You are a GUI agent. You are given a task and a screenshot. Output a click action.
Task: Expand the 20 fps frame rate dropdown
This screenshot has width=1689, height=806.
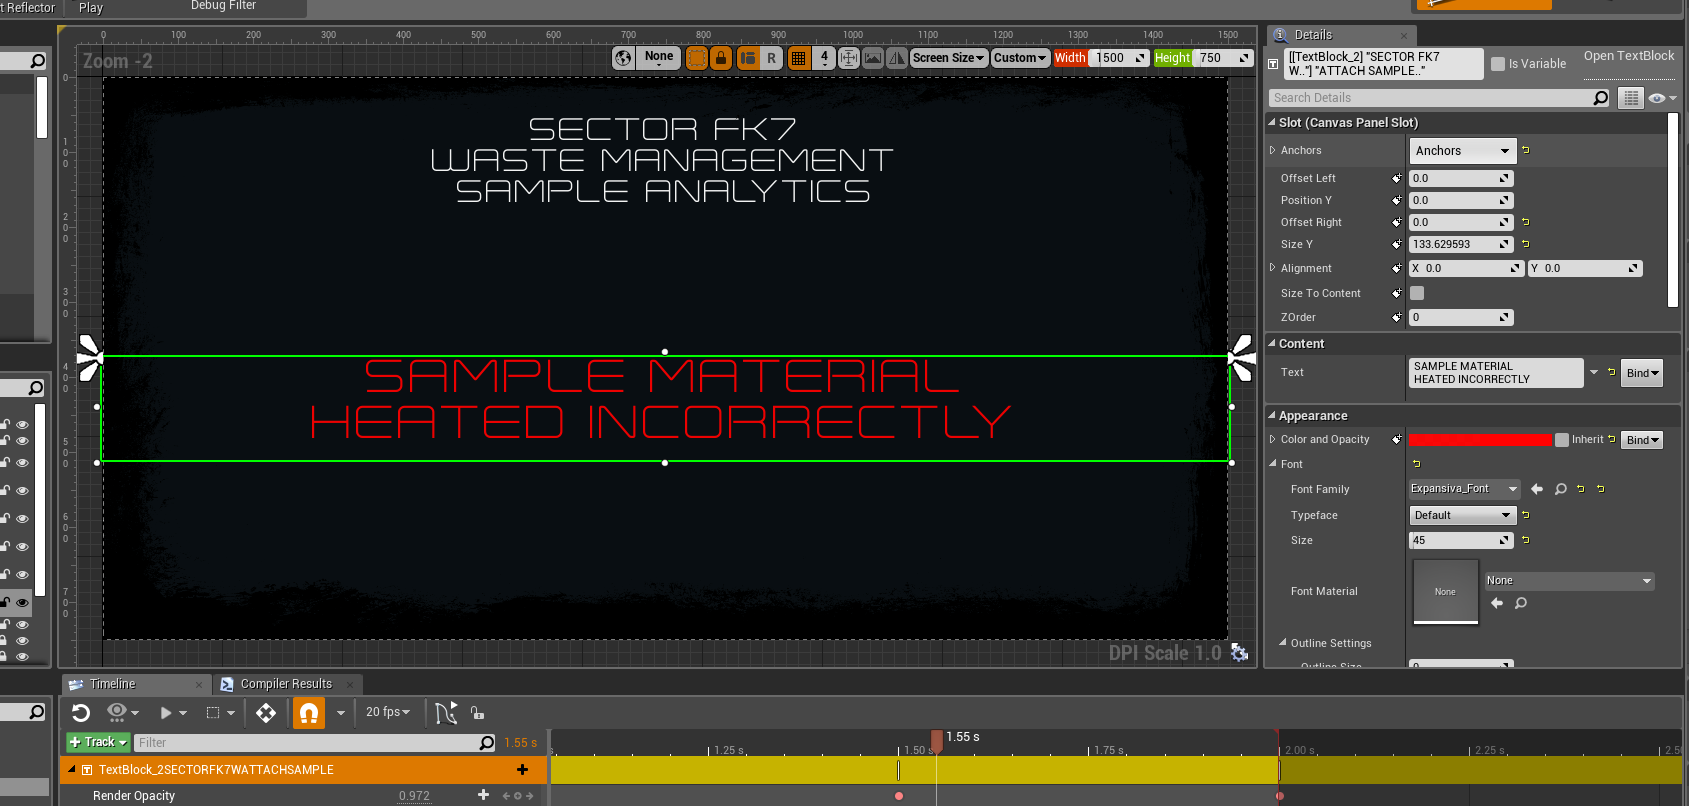(387, 712)
